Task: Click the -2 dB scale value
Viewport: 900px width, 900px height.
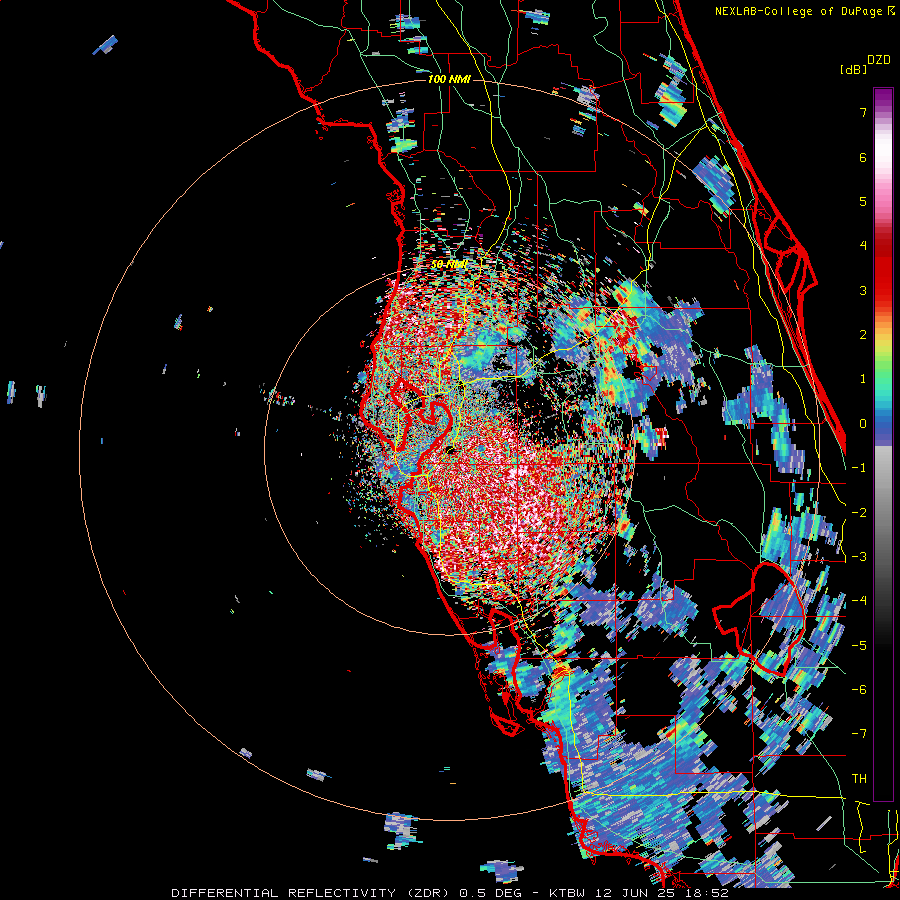Action: tap(859, 513)
